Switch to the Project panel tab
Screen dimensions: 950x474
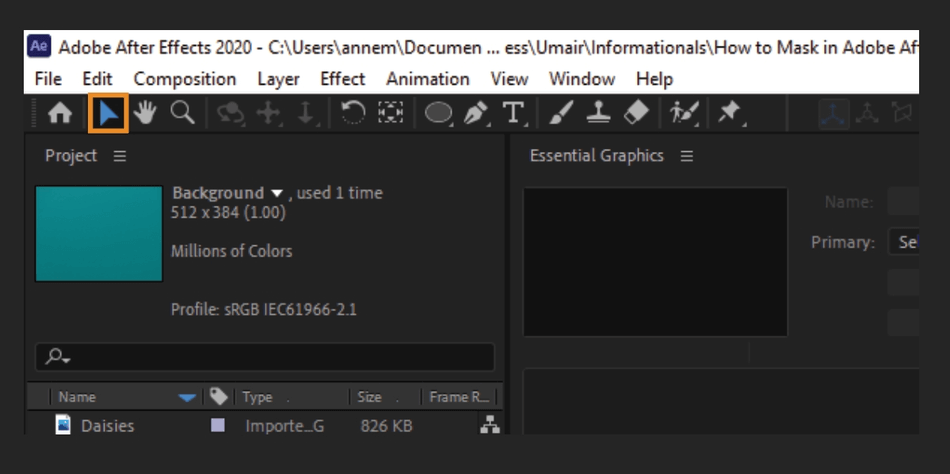click(71, 156)
